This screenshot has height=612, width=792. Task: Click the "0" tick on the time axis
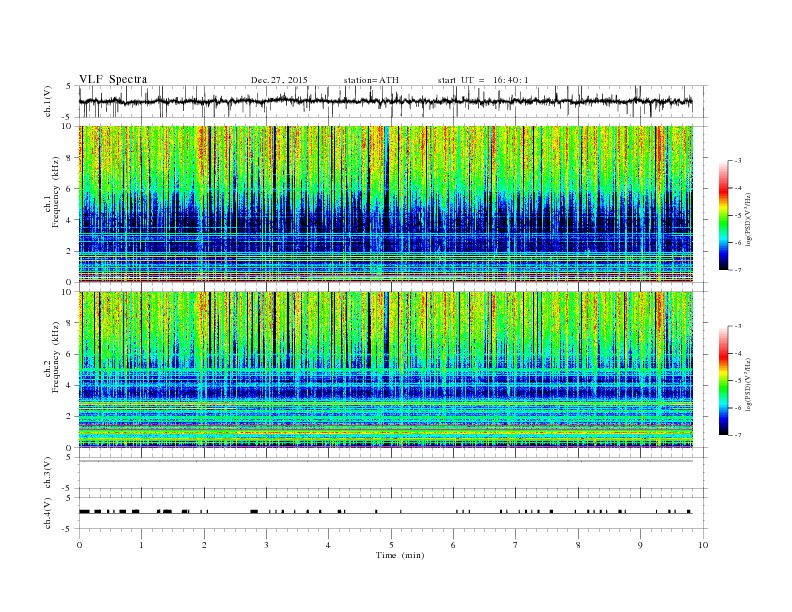[79, 545]
